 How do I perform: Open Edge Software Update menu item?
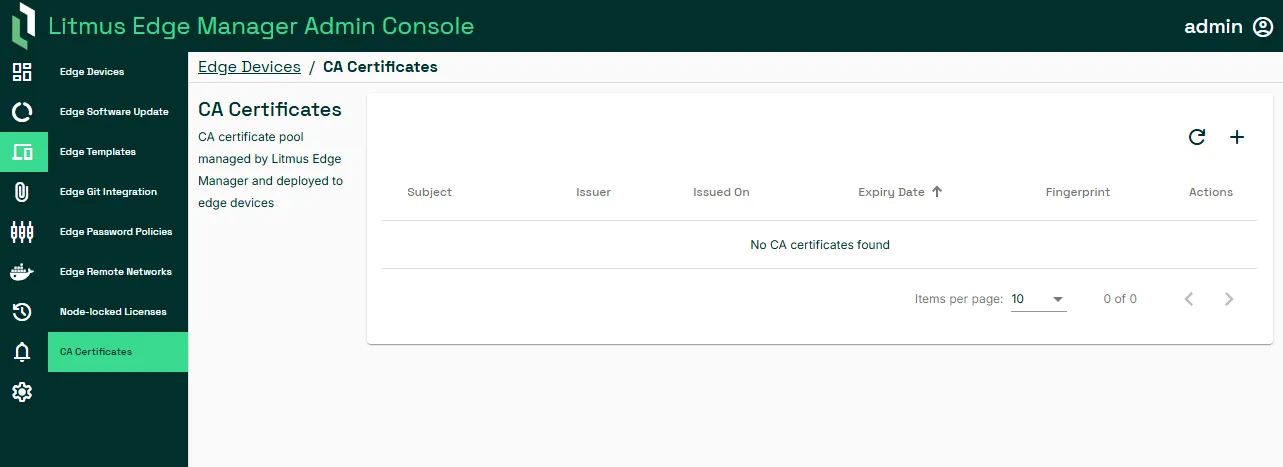coord(118,112)
